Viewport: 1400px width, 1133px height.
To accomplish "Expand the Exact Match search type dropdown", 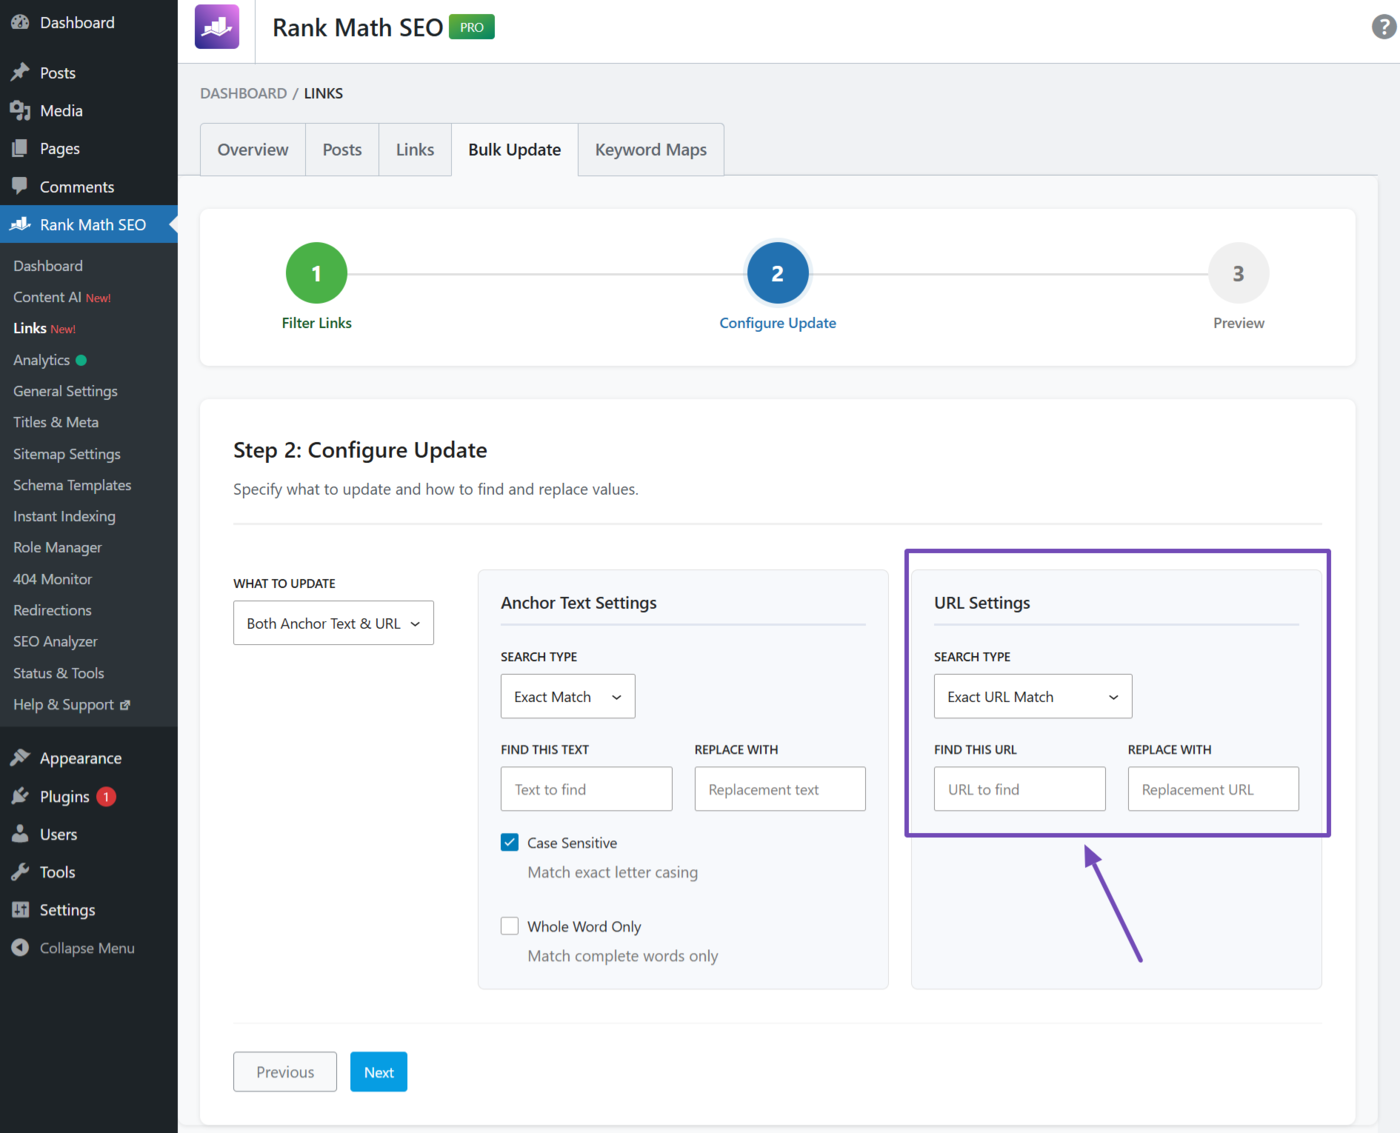I will (567, 696).
